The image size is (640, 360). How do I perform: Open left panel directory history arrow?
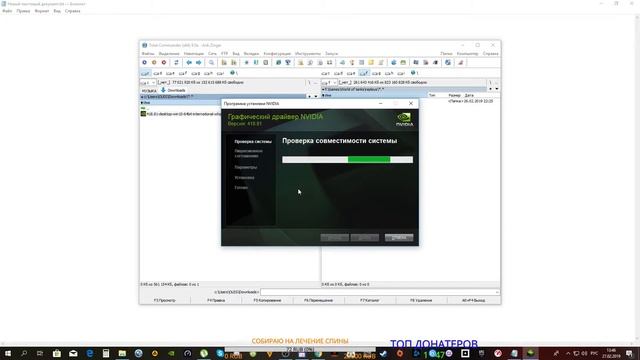[x=316, y=97]
